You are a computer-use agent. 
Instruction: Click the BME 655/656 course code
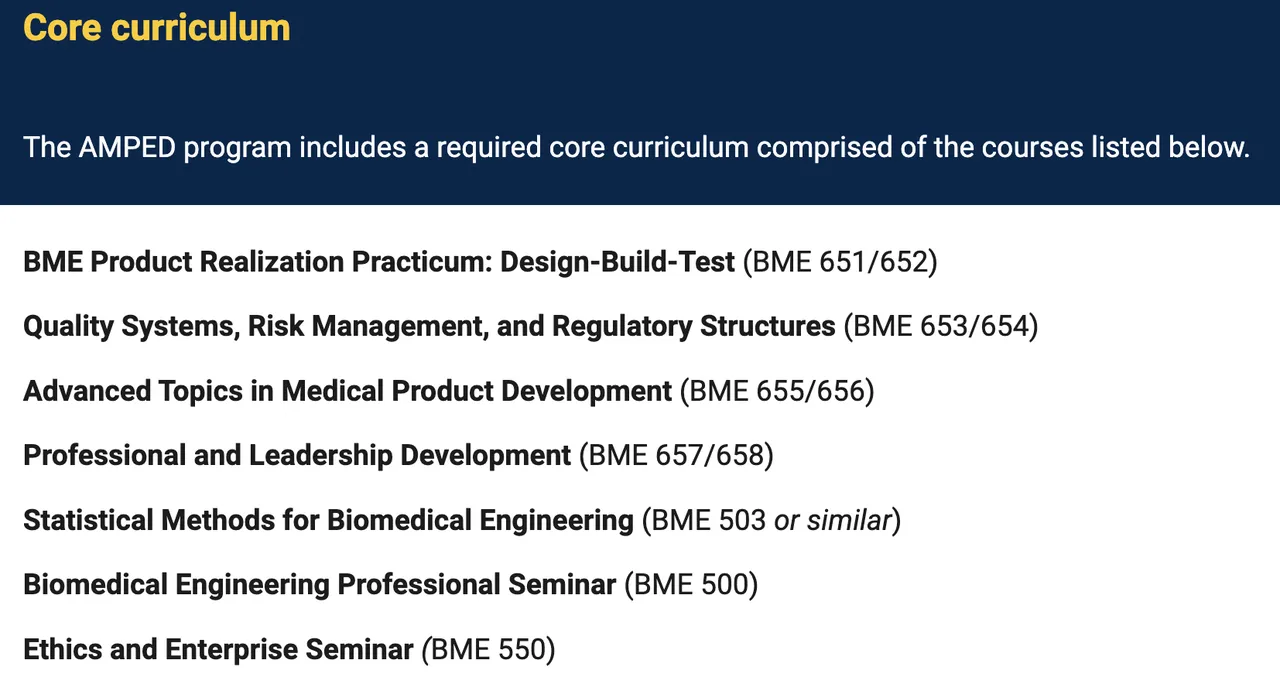click(x=777, y=391)
